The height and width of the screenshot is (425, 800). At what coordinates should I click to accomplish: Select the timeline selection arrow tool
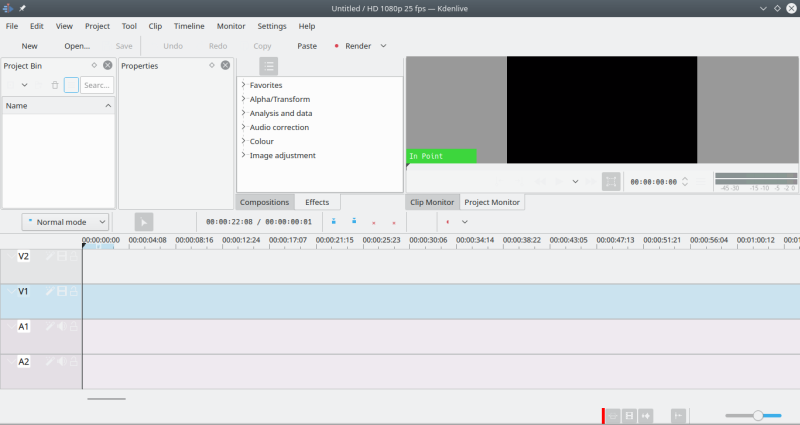(x=144, y=222)
